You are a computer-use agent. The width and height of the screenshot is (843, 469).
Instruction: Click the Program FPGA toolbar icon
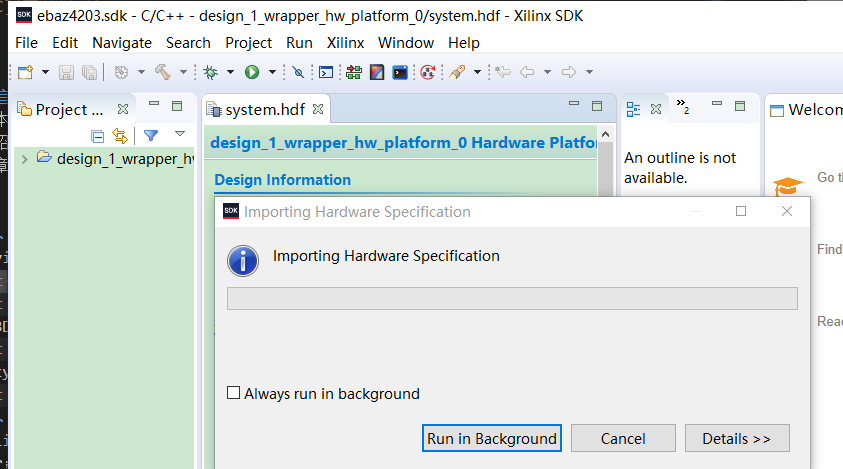coord(354,72)
